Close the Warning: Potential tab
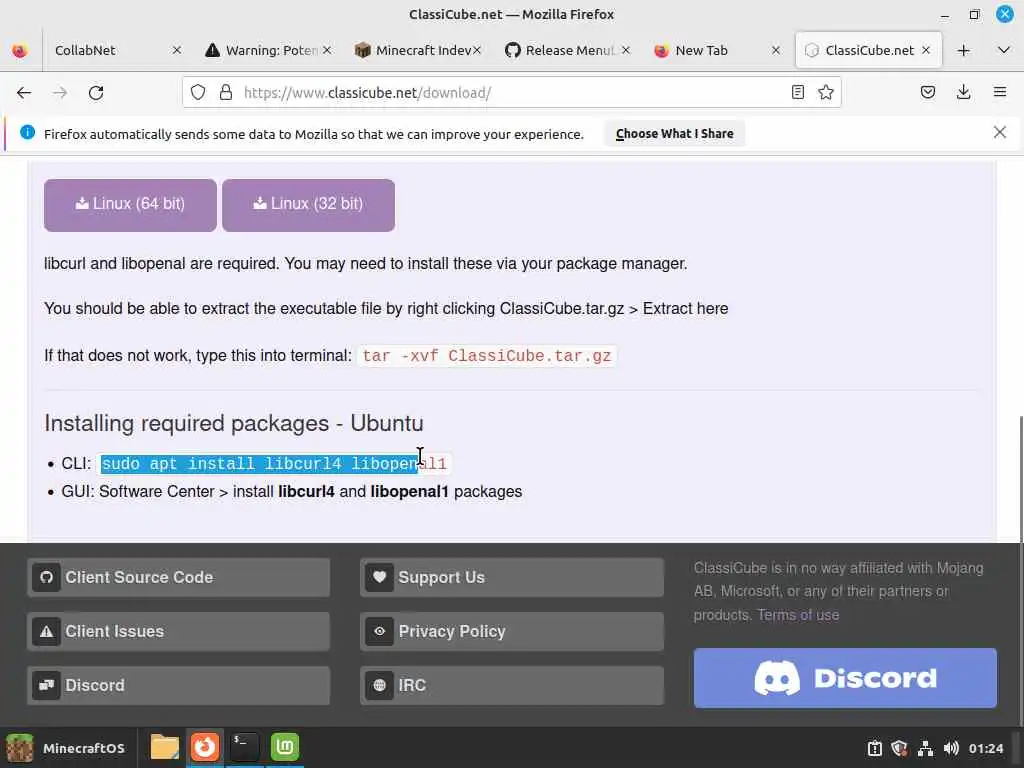Viewport: 1024px width, 768px height. tap(327, 50)
